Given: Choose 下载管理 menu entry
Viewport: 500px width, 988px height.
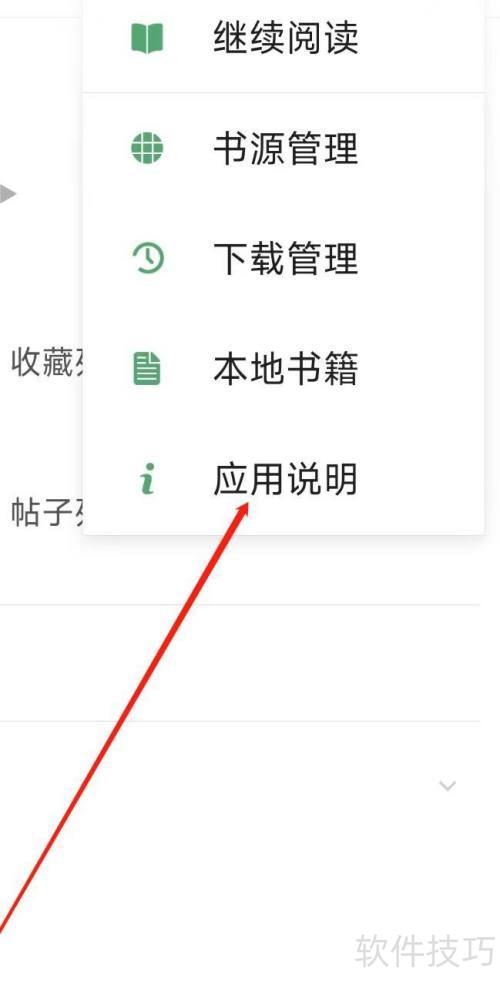Looking at the screenshot, I should click(x=286, y=258).
